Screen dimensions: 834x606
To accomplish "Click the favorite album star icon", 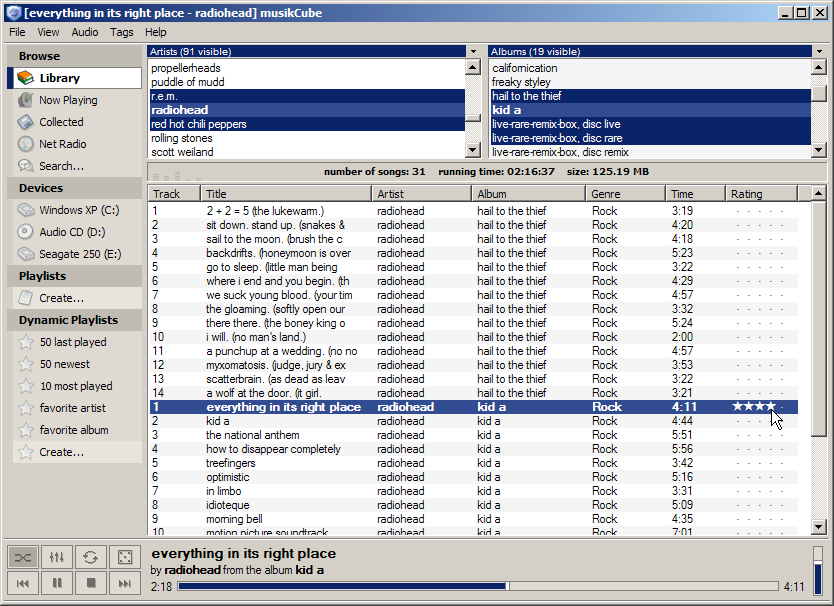I will point(25,430).
